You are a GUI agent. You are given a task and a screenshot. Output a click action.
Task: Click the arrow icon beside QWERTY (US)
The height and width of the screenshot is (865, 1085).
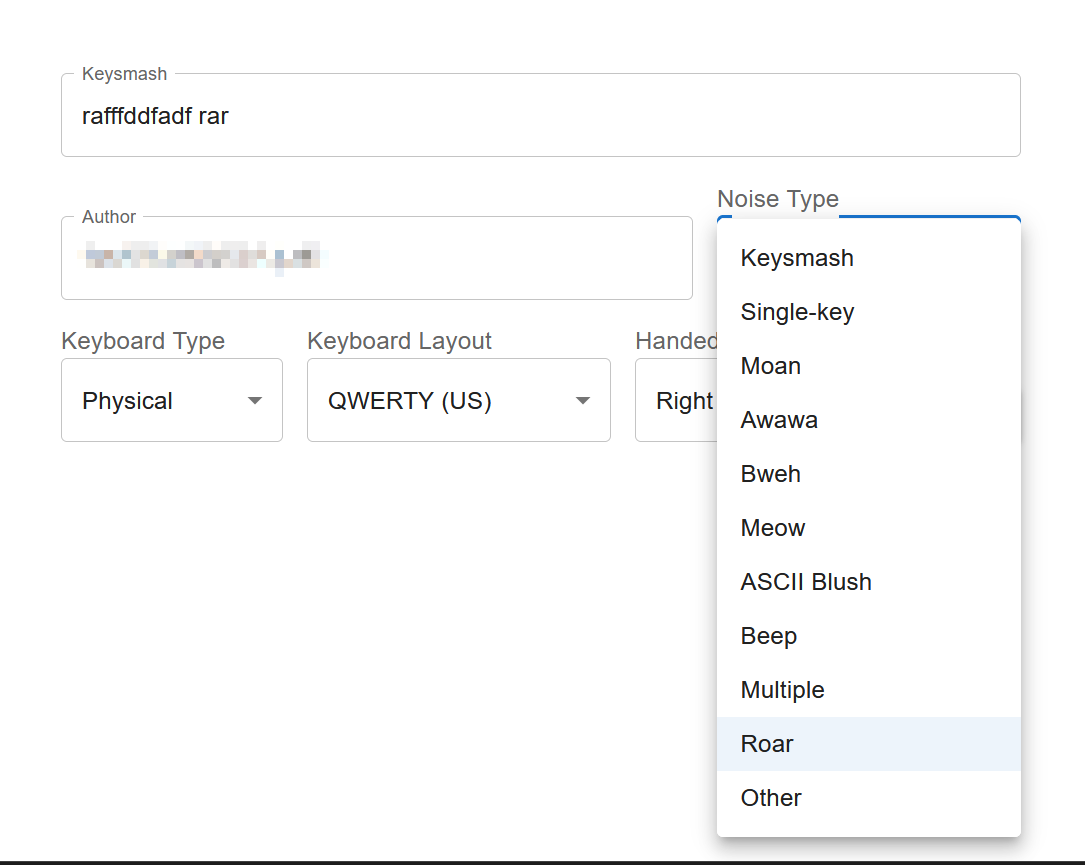[x=583, y=401]
